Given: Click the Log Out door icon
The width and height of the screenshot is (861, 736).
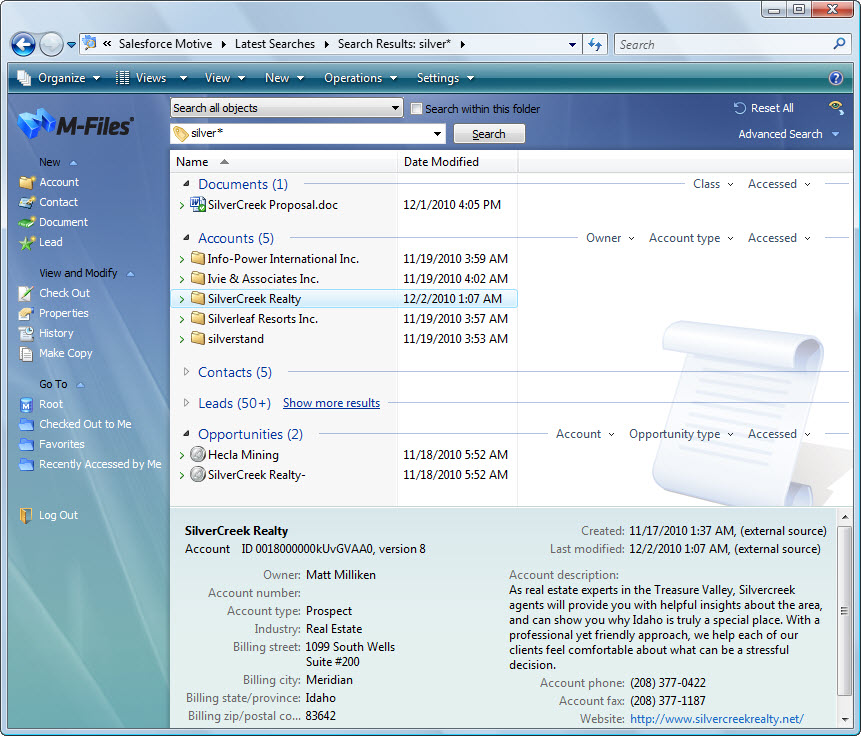Looking at the screenshot, I should tap(26, 515).
